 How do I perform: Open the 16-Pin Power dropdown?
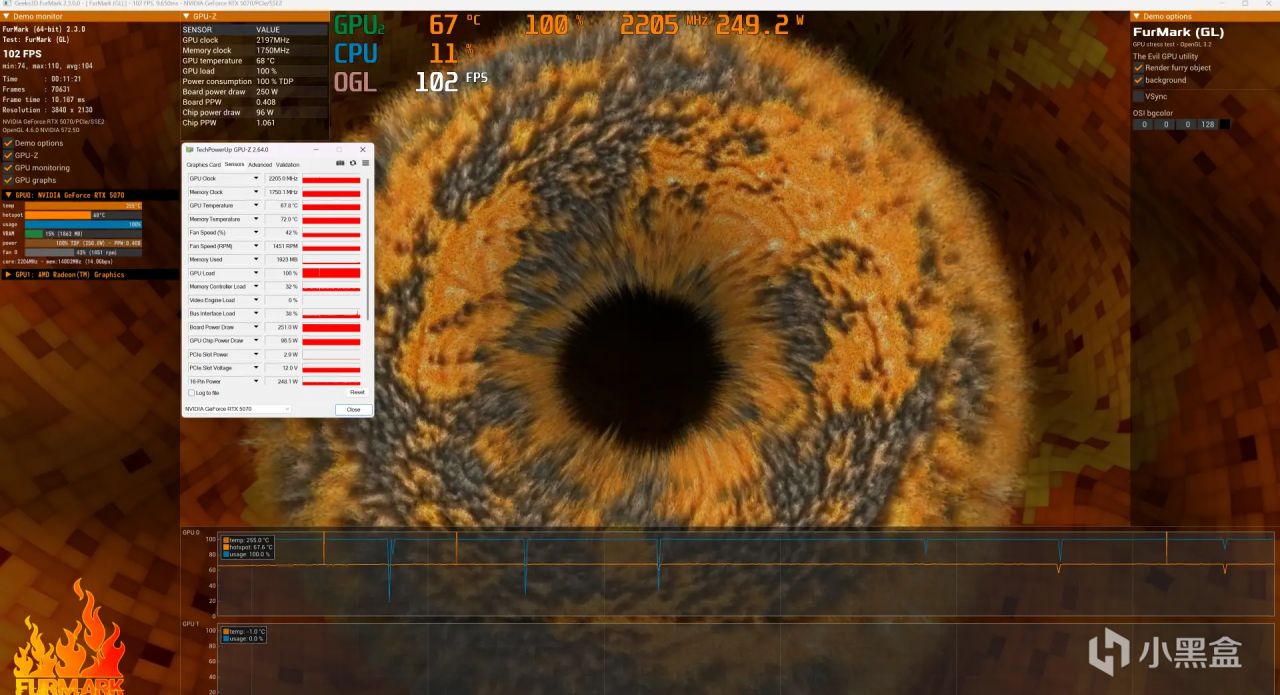pyautogui.click(x=256, y=381)
